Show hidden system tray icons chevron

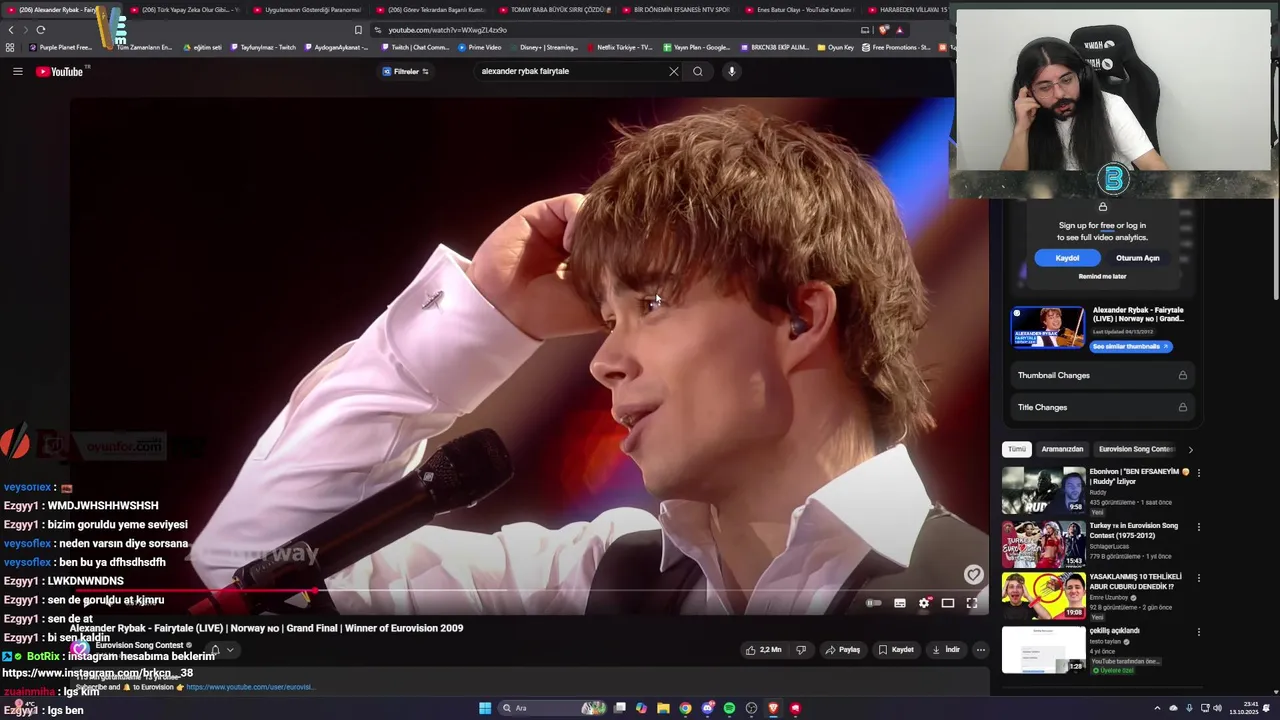tap(1157, 708)
